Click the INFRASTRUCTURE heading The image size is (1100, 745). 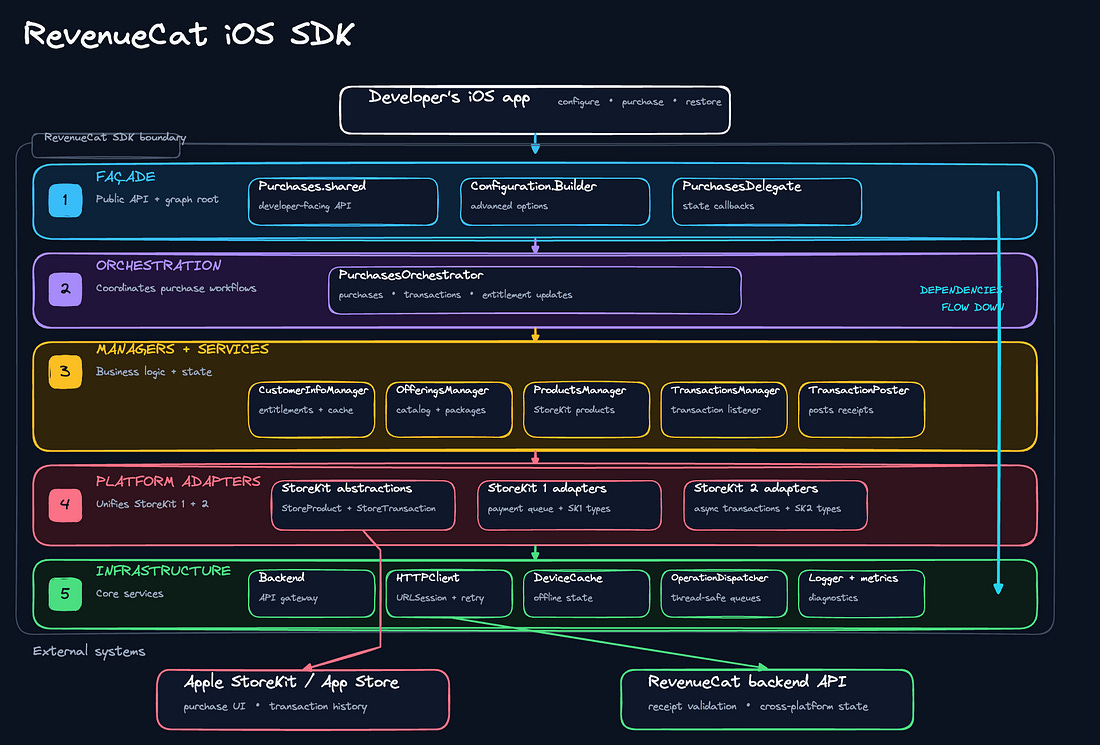(x=163, y=571)
